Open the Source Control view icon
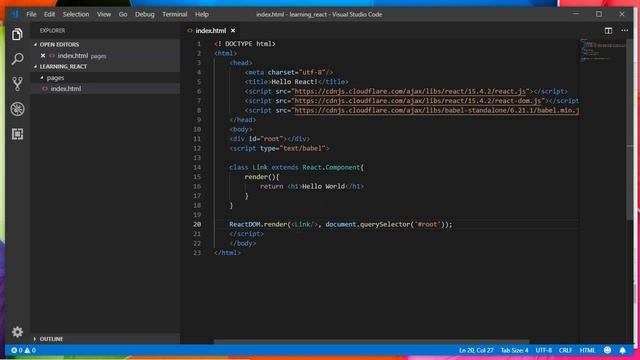The height and width of the screenshot is (360, 640). pos(17,84)
